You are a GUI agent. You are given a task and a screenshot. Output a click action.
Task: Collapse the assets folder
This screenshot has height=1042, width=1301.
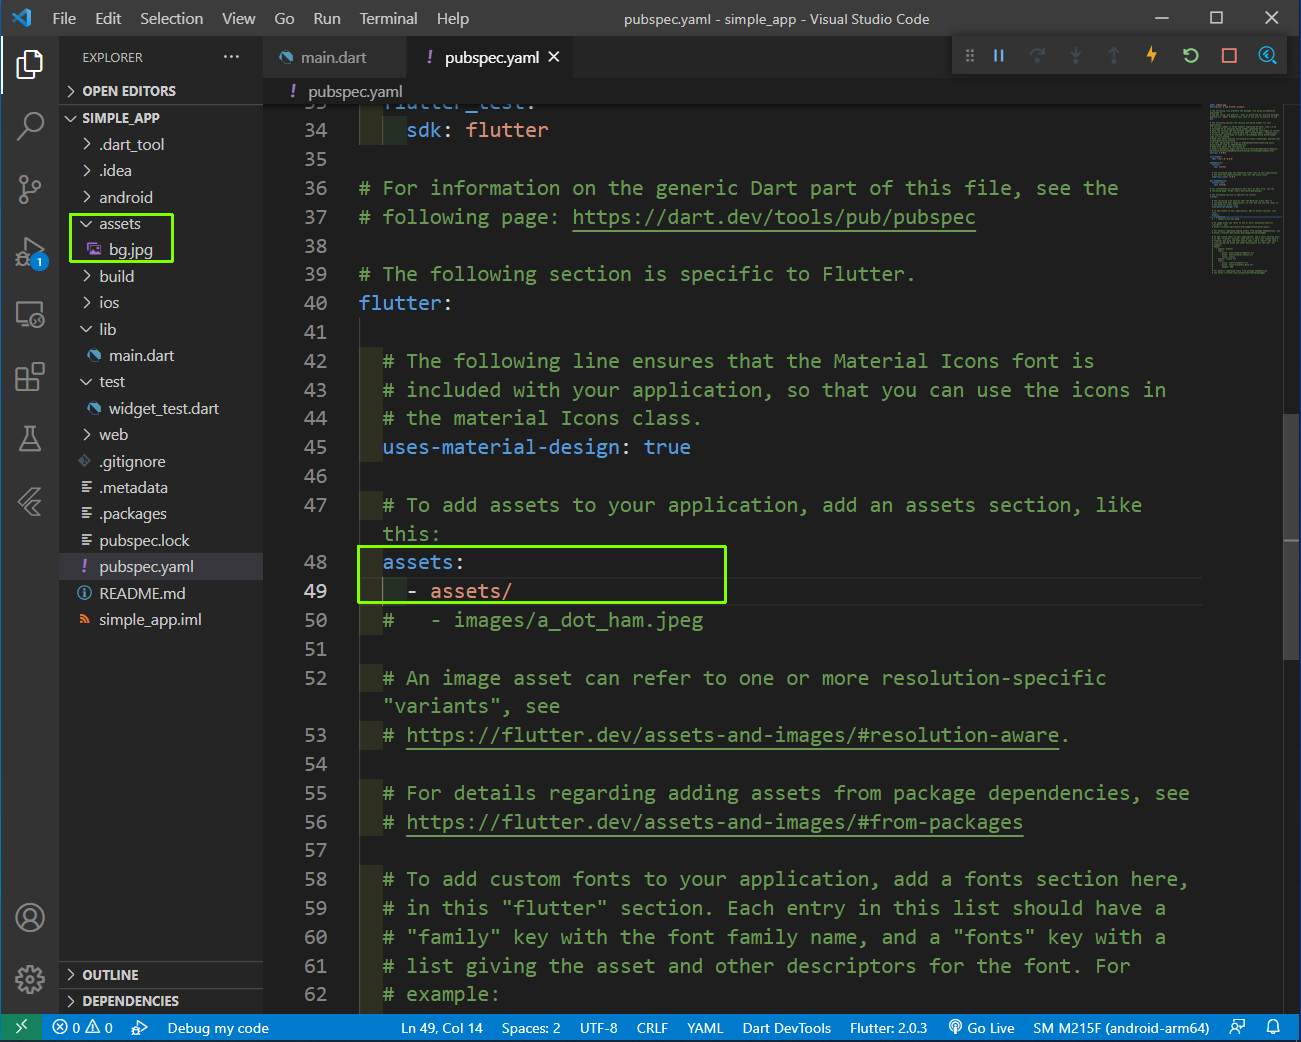click(x=120, y=223)
